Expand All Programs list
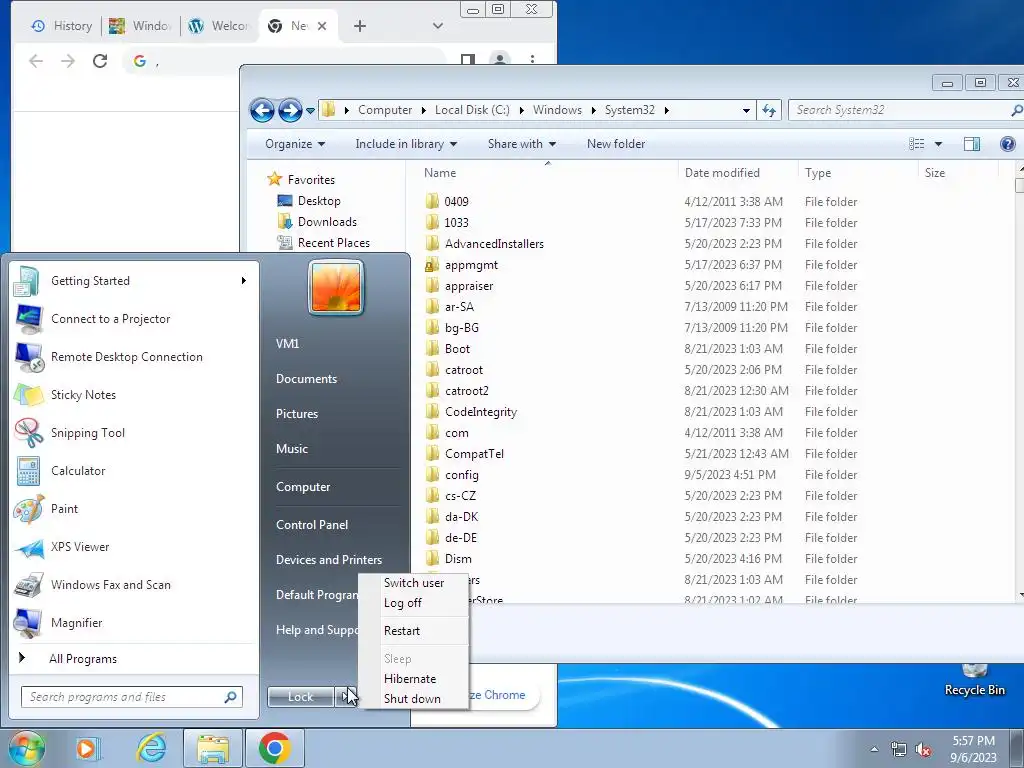This screenshot has height=768, width=1024. pyautogui.click(x=134, y=659)
